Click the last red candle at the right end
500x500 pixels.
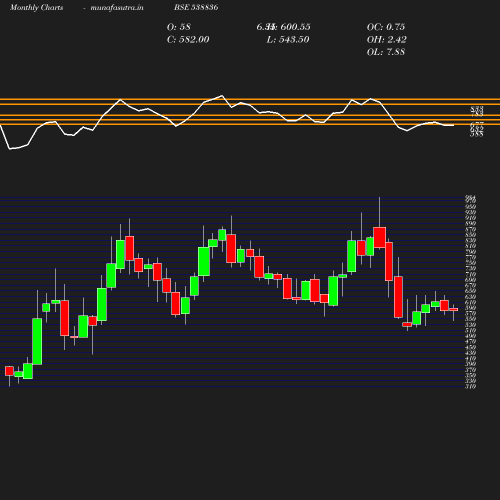454,309
